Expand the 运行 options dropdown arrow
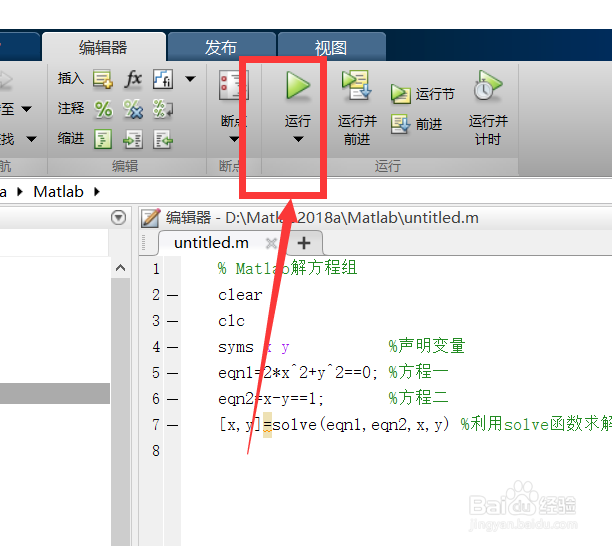 [298, 139]
